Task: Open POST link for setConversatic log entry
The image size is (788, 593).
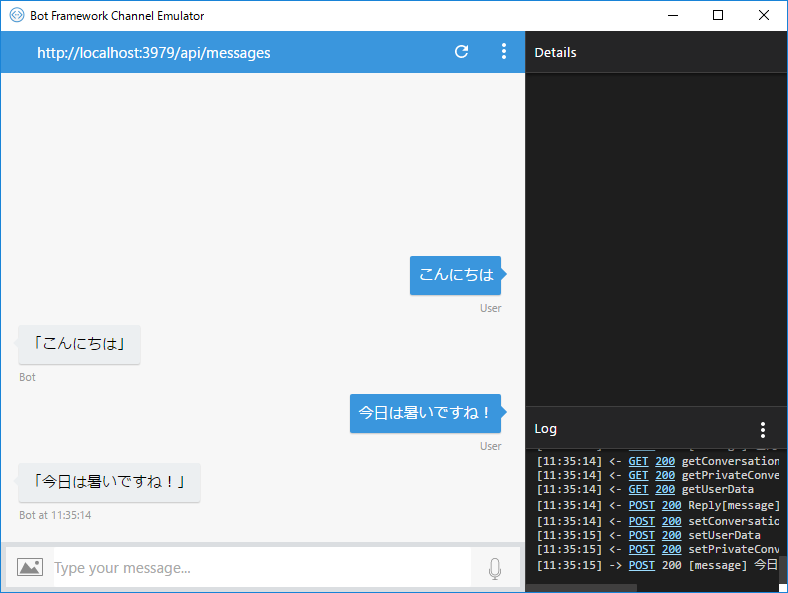Action: click(x=642, y=522)
